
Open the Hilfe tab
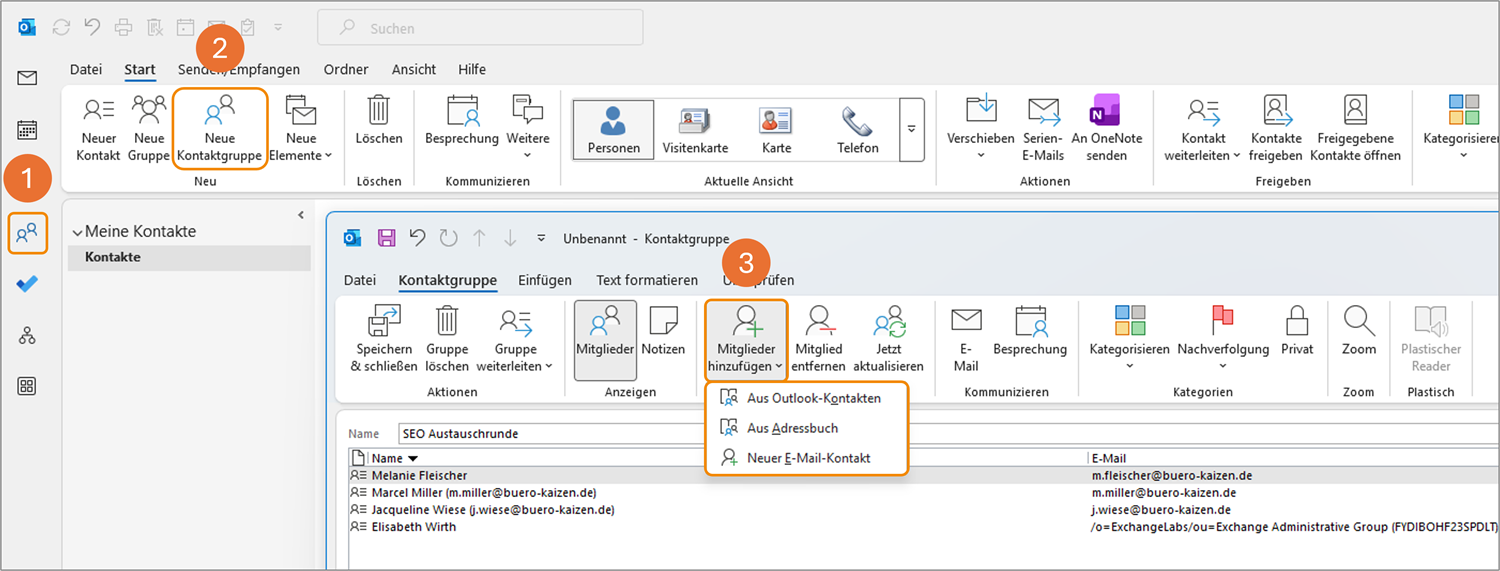coord(472,69)
